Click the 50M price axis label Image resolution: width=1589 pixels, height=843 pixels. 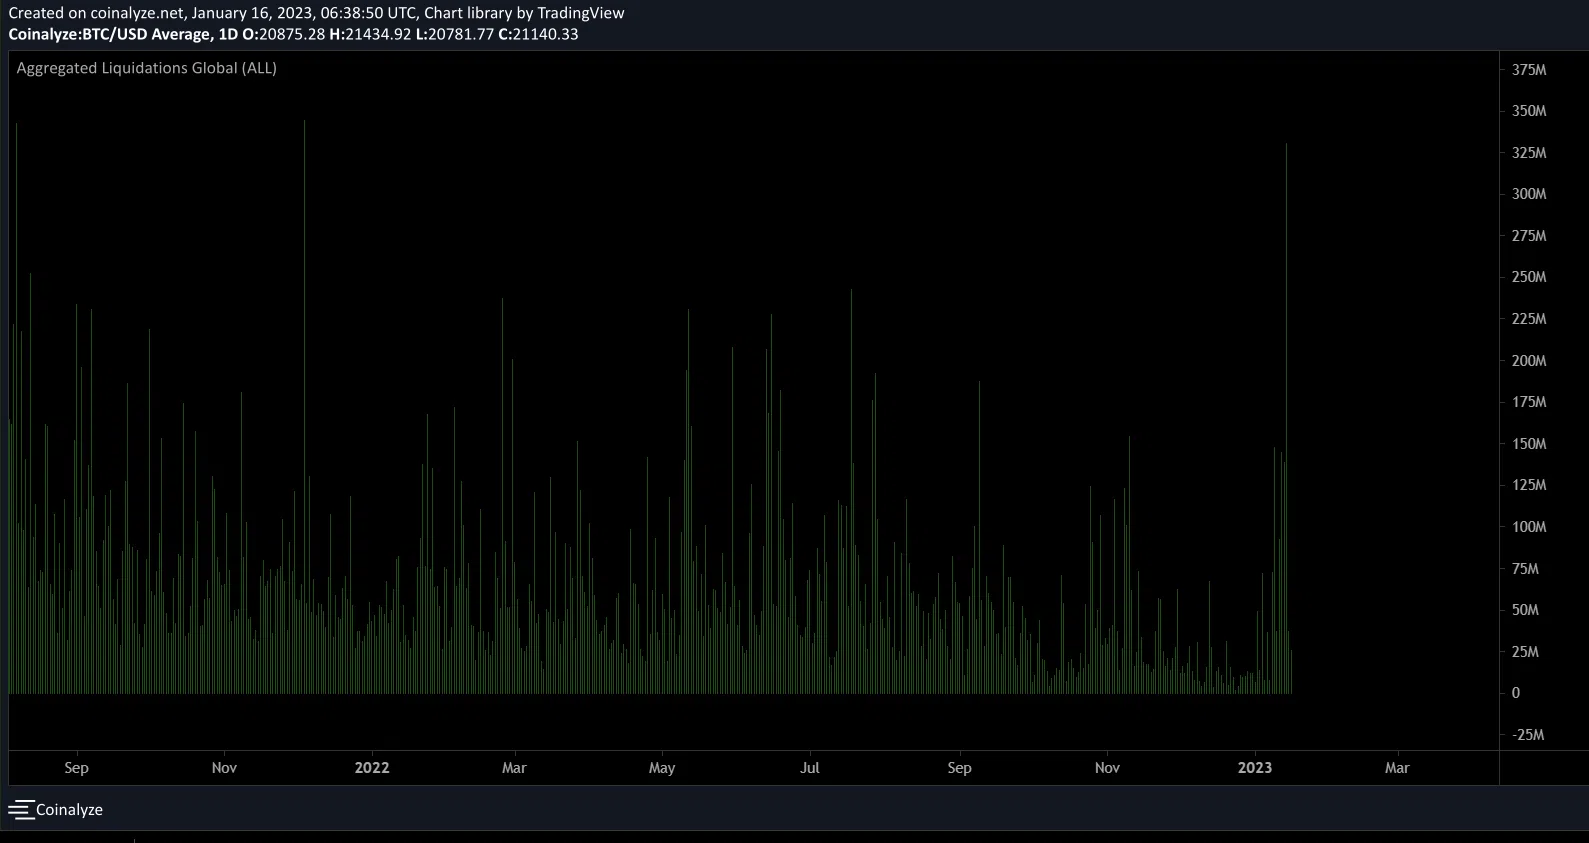click(x=1525, y=610)
